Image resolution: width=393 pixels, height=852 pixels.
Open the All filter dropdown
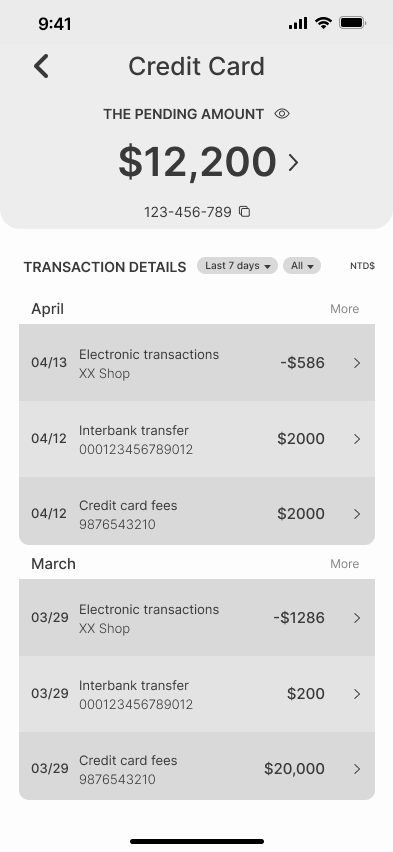click(302, 266)
